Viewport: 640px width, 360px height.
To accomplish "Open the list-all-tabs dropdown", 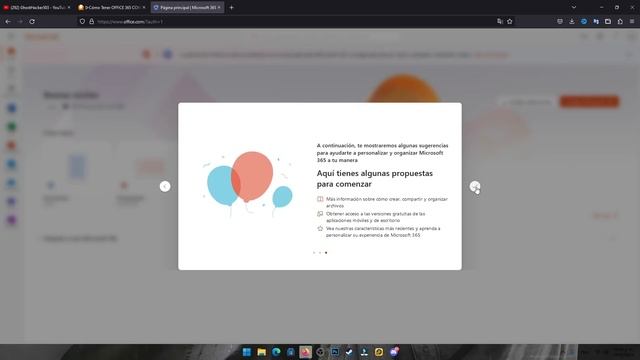I will tap(573, 7).
